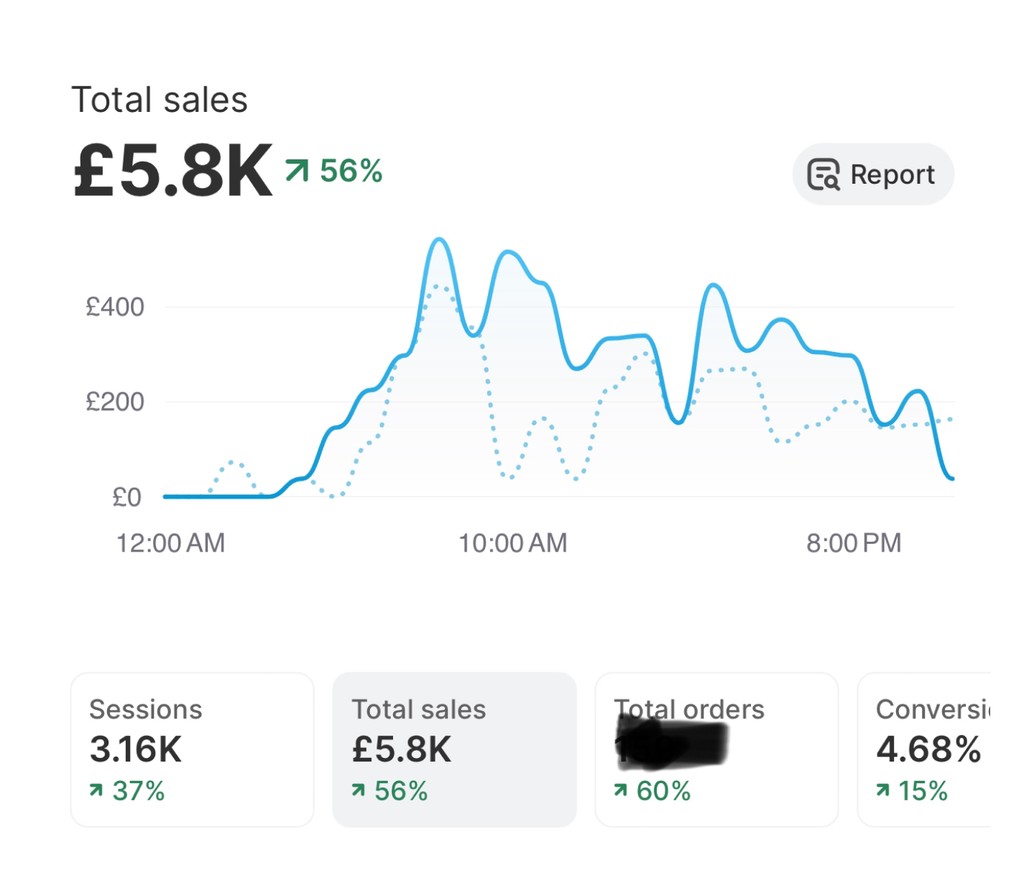
Task: Click the trend arrow icon on Conversion card
Action: (x=883, y=791)
